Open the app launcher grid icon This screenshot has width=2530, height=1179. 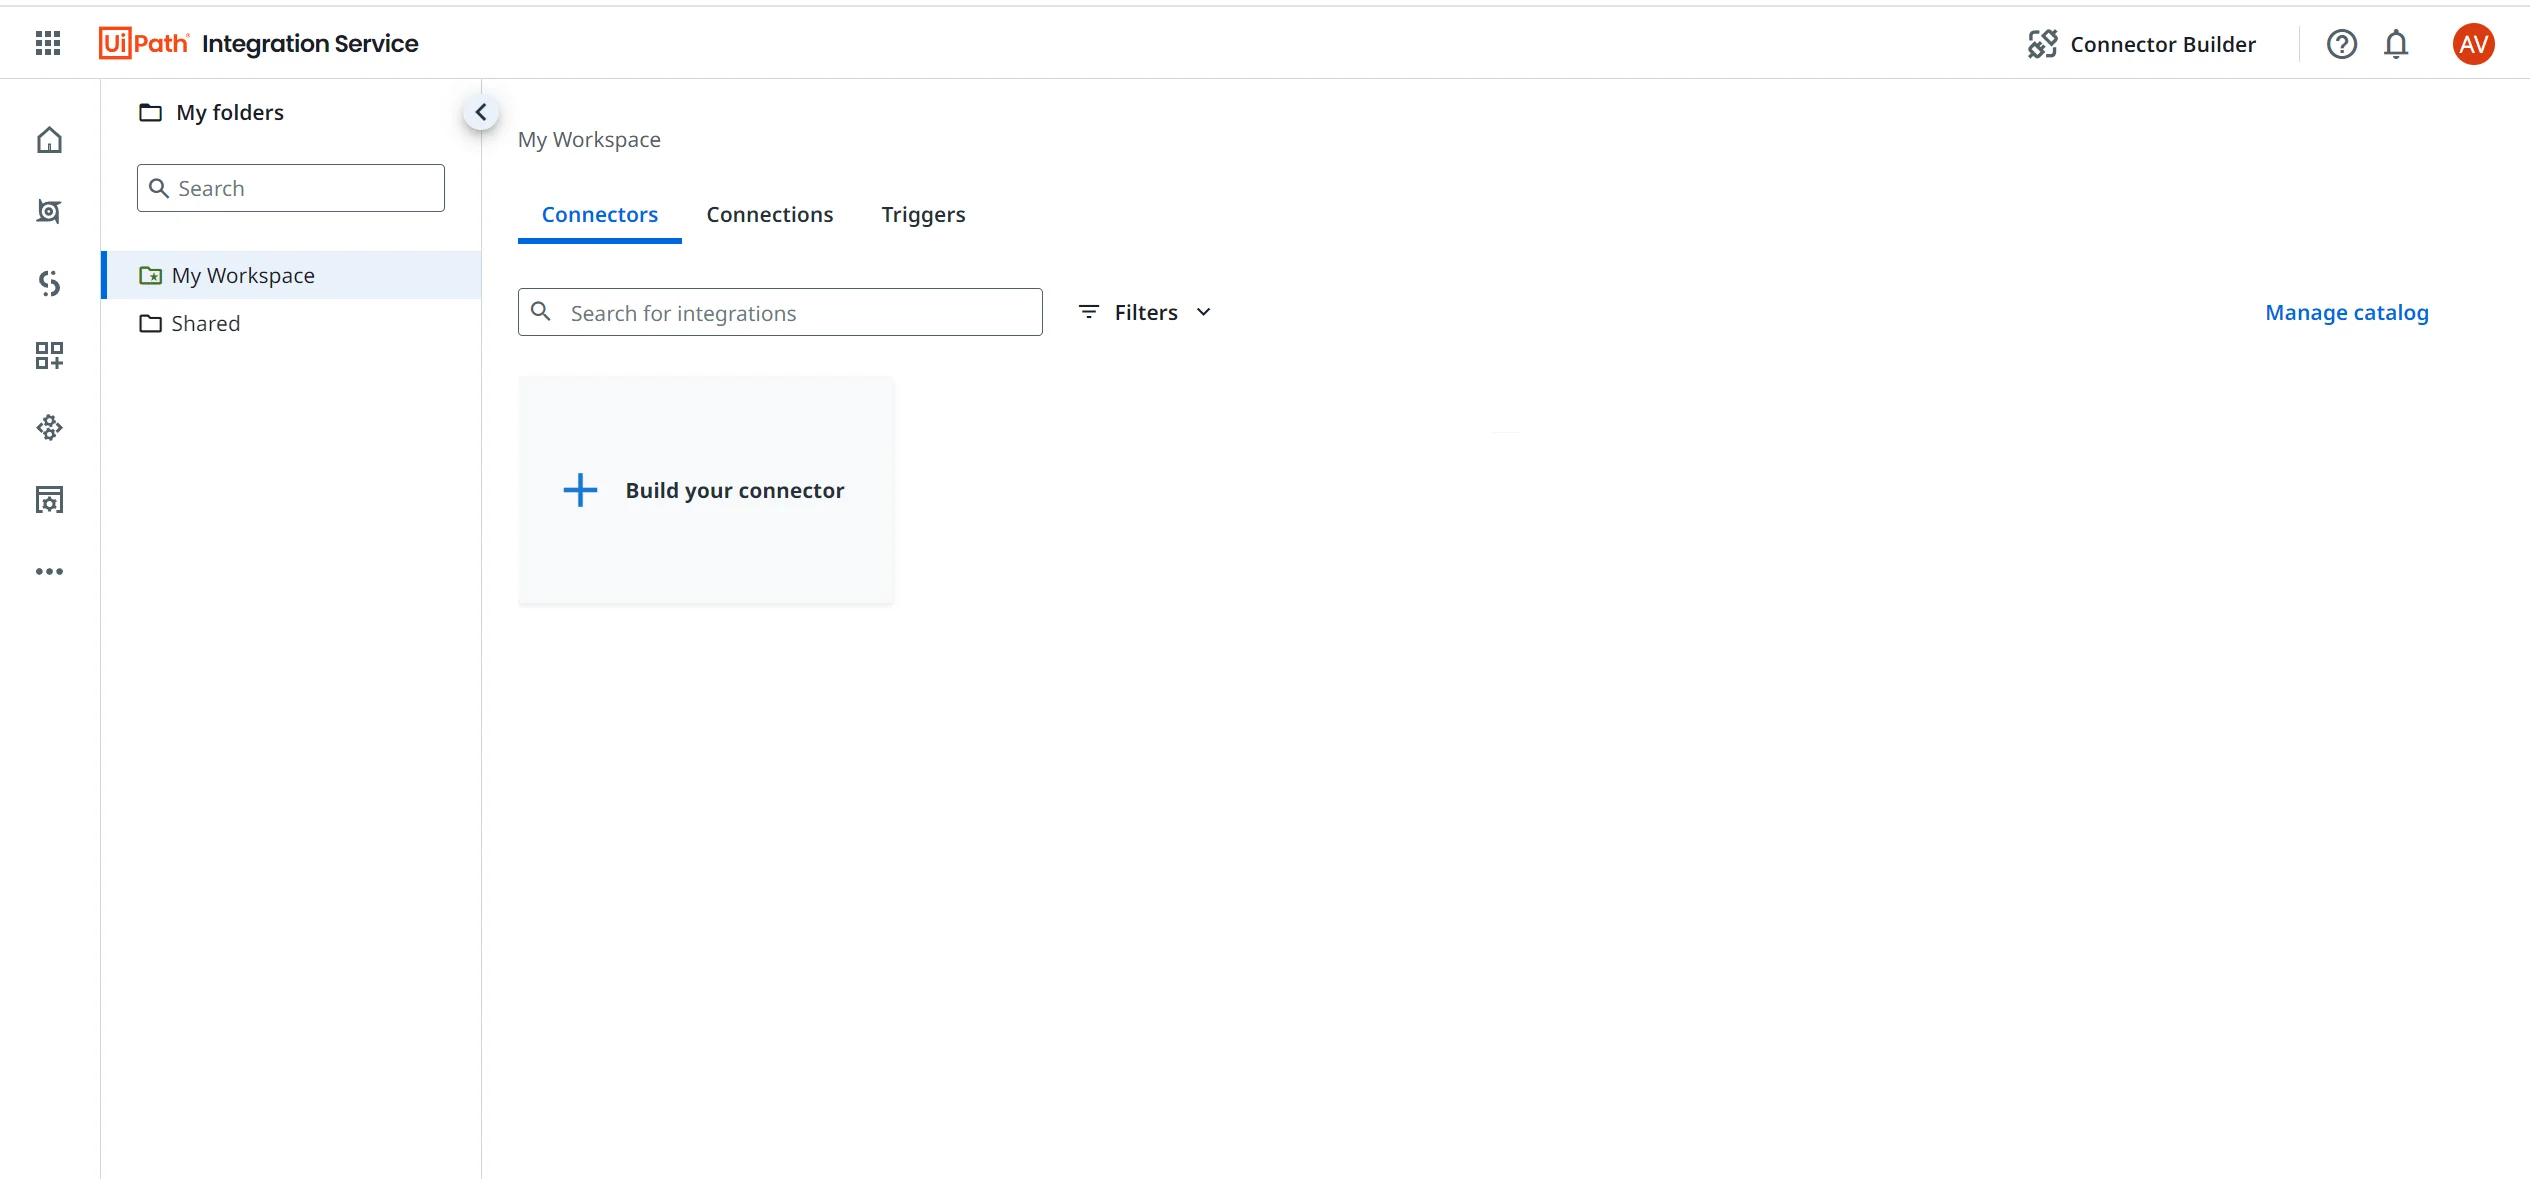48,43
